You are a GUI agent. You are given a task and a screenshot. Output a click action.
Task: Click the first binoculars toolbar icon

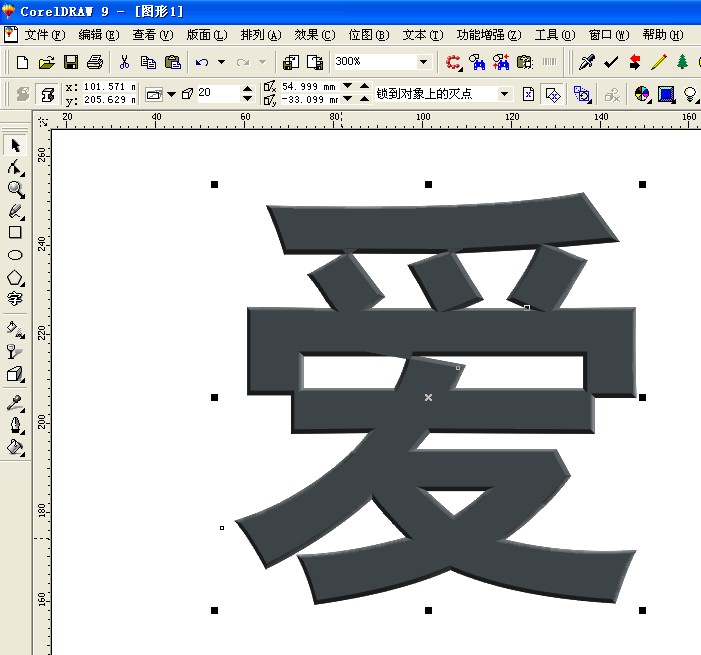pos(477,62)
